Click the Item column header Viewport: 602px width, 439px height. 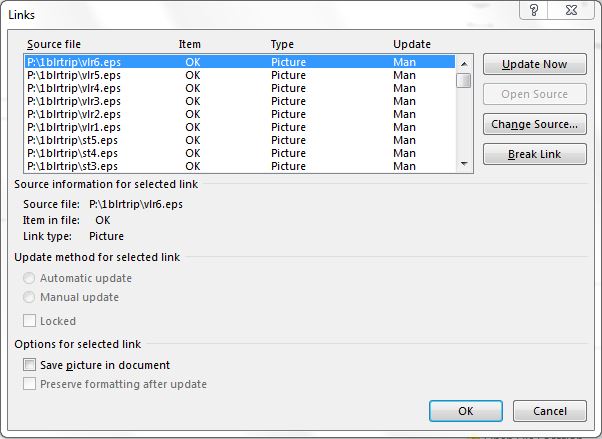point(190,44)
